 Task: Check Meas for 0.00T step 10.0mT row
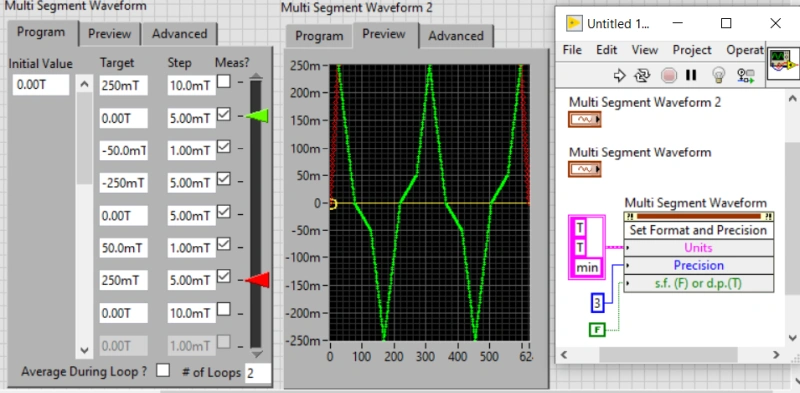click(223, 309)
